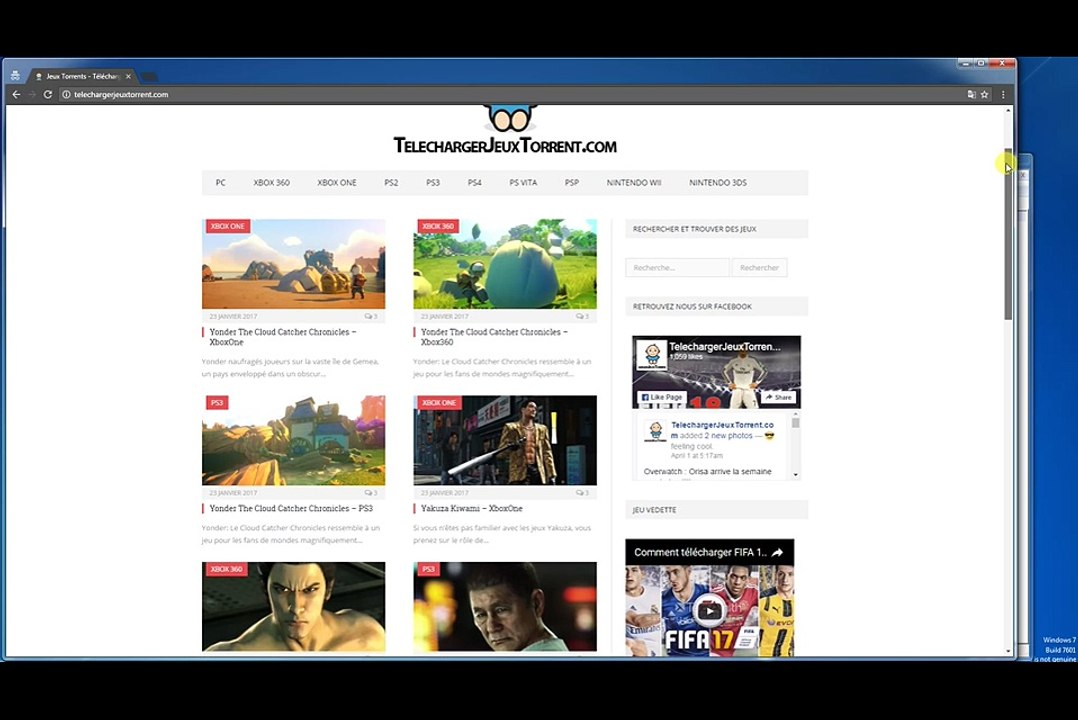Click the Facebook Like Page button
The image size is (1078, 720).
pyautogui.click(x=662, y=397)
